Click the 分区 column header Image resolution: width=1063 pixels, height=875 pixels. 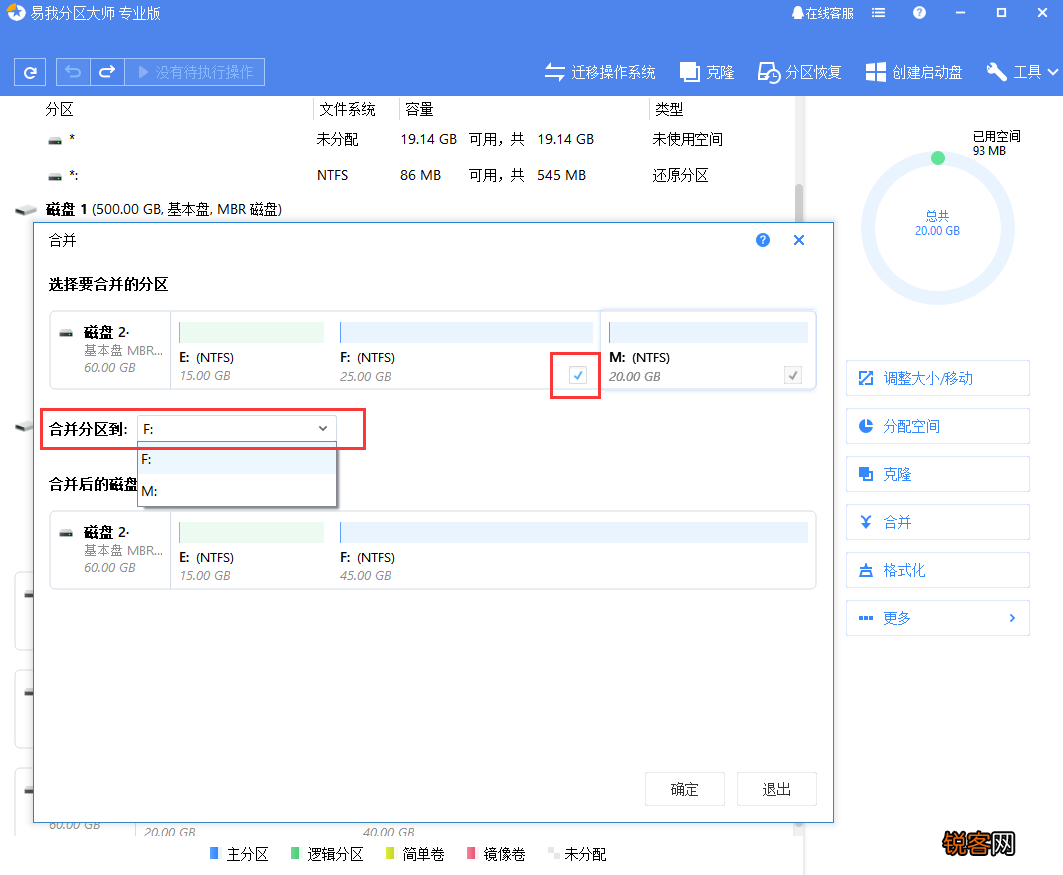[59, 109]
